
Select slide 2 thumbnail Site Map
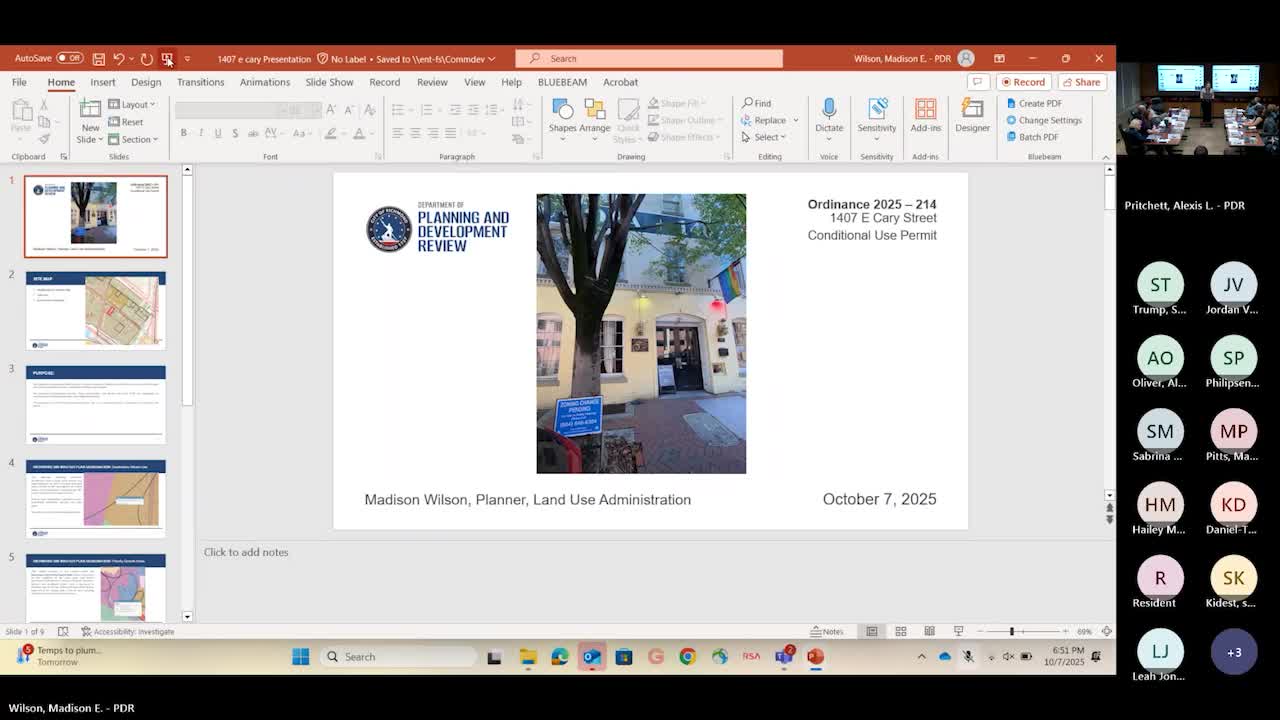(x=96, y=310)
